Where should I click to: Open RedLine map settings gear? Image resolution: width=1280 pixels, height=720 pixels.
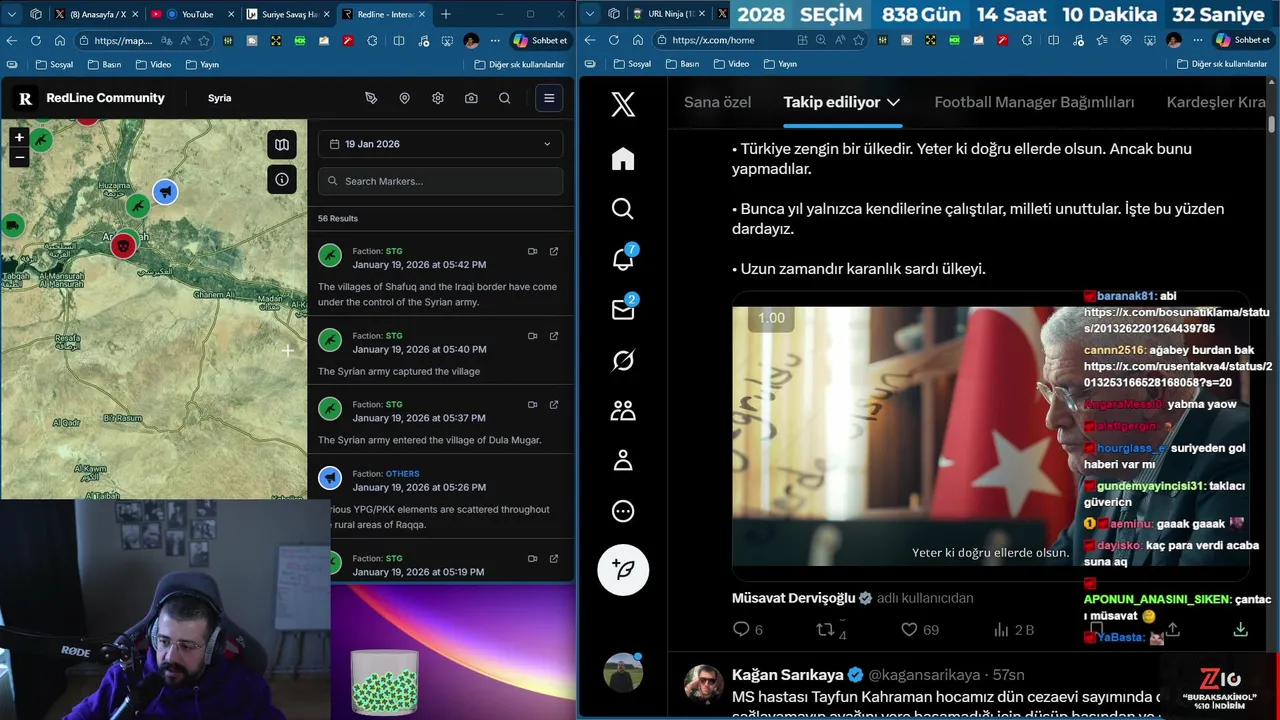(x=438, y=98)
